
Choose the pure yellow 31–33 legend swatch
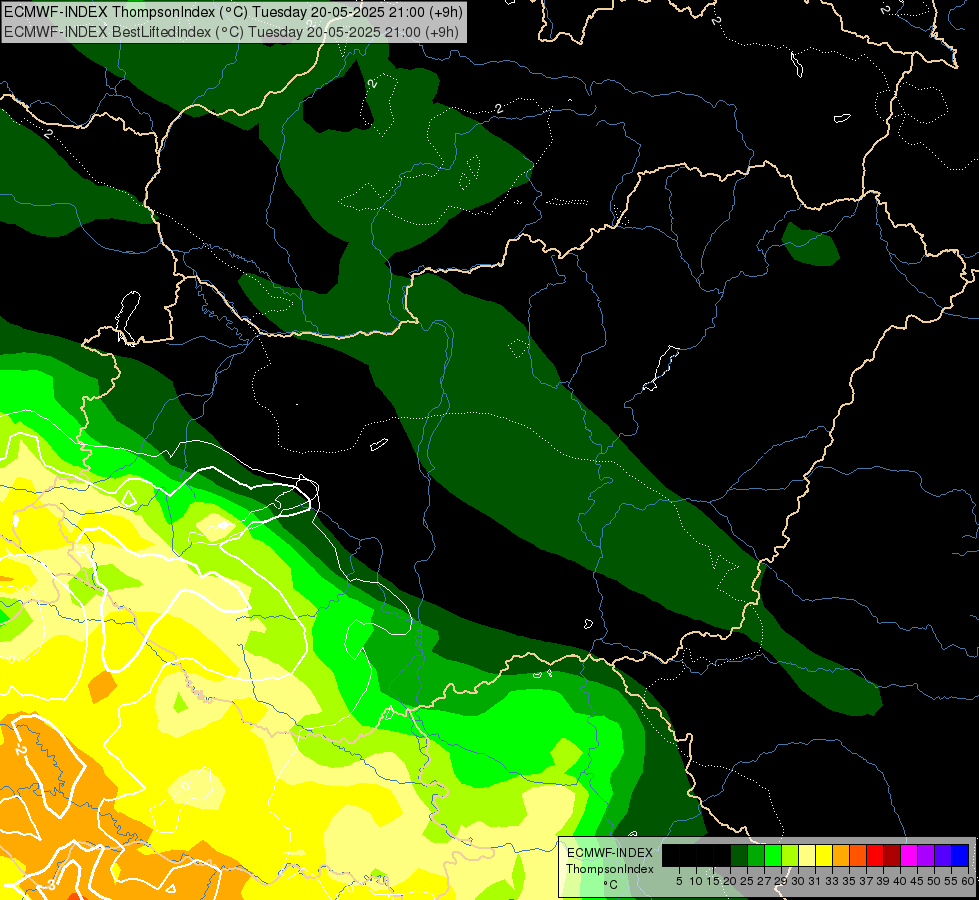824,856
